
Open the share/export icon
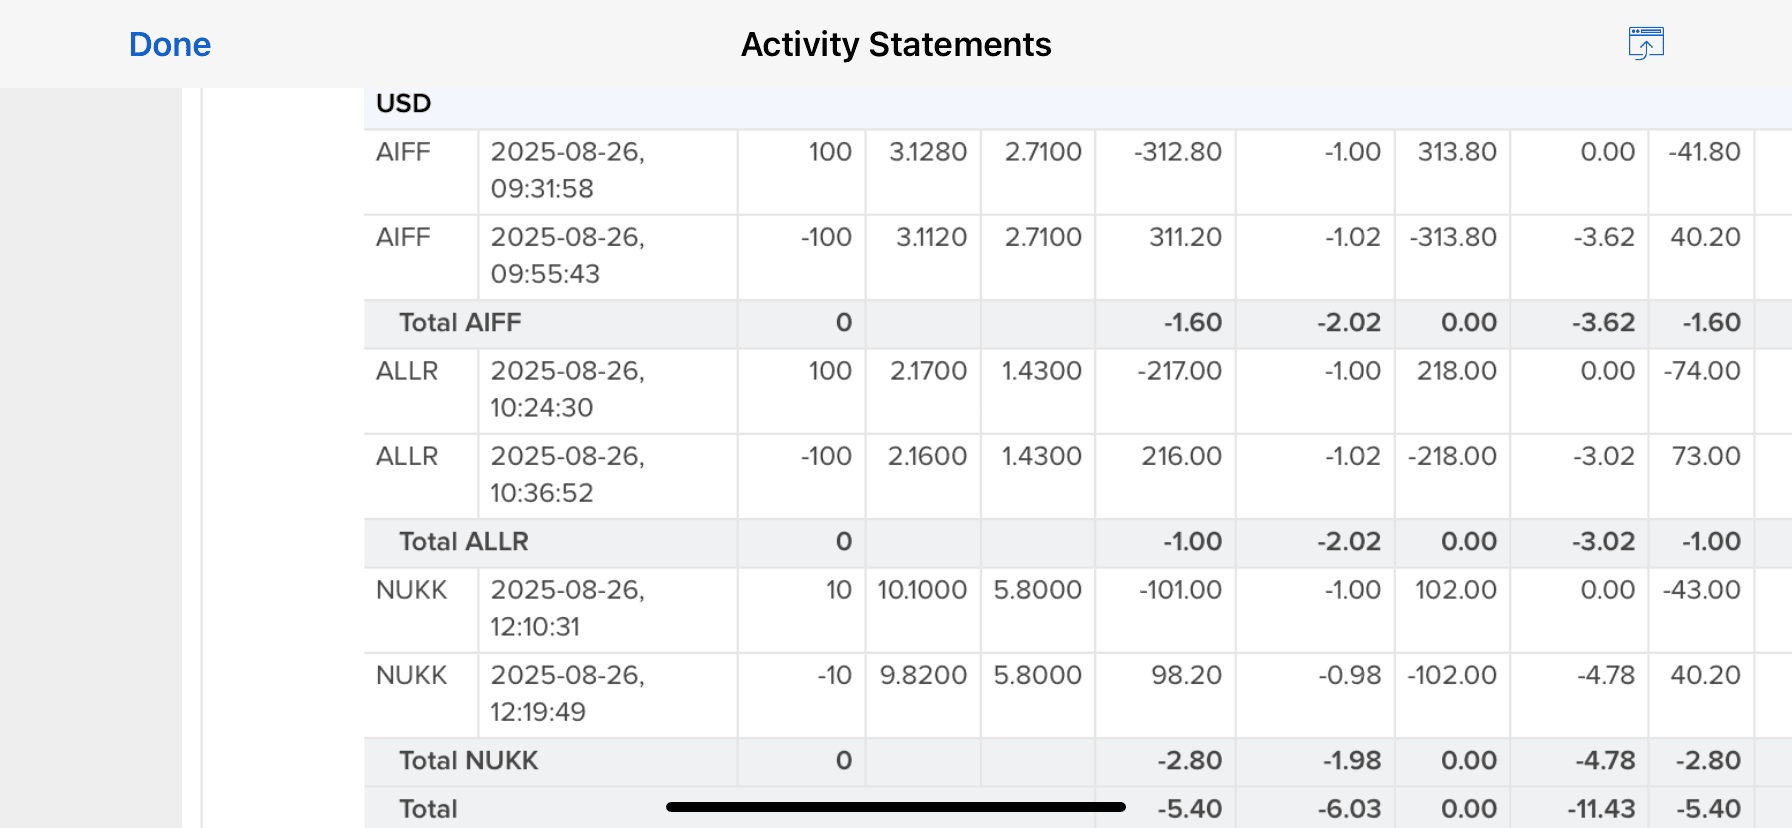pos(1645,44)
